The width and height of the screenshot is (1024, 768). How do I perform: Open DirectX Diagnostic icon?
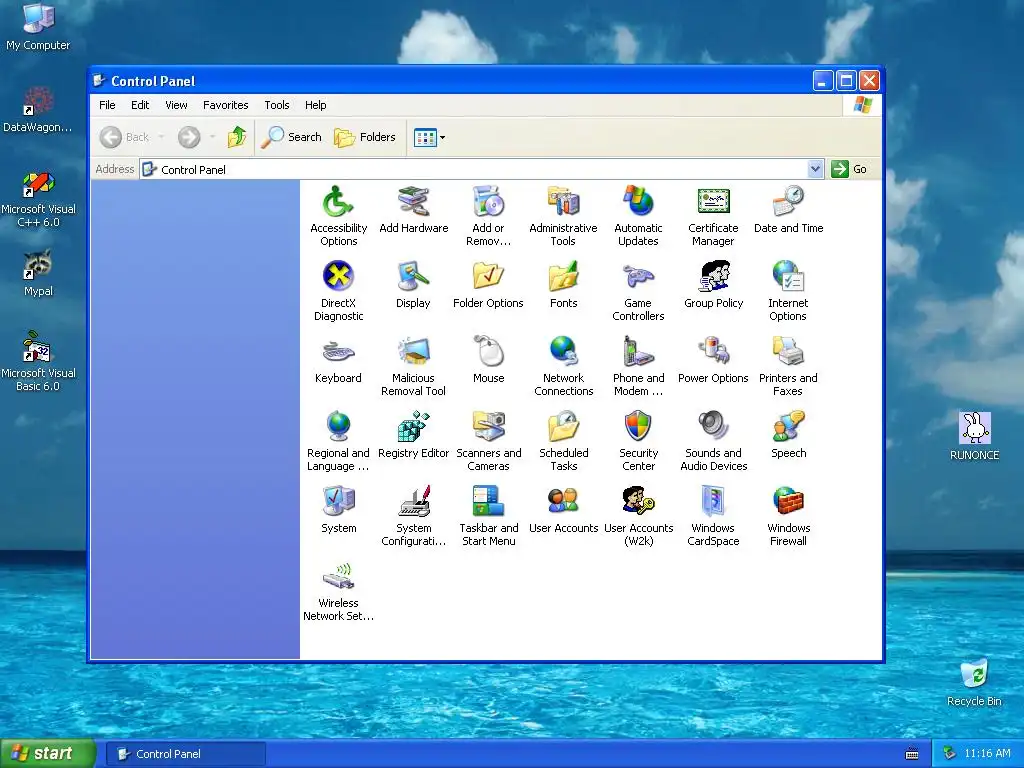(x=338, y=276)
